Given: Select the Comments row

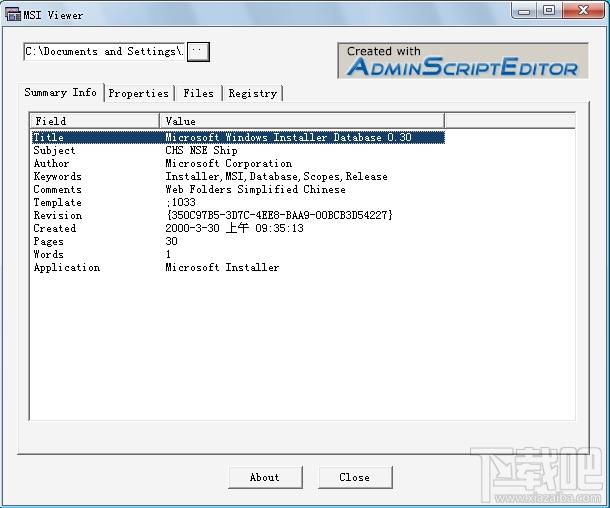Looking at the screenshot, I should [x=238, y=189].
